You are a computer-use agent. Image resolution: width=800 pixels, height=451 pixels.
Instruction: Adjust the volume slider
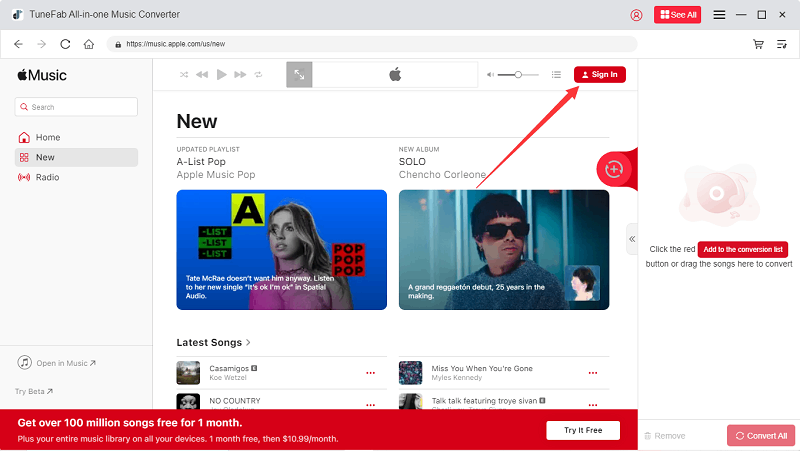click(x=518, y=75)
